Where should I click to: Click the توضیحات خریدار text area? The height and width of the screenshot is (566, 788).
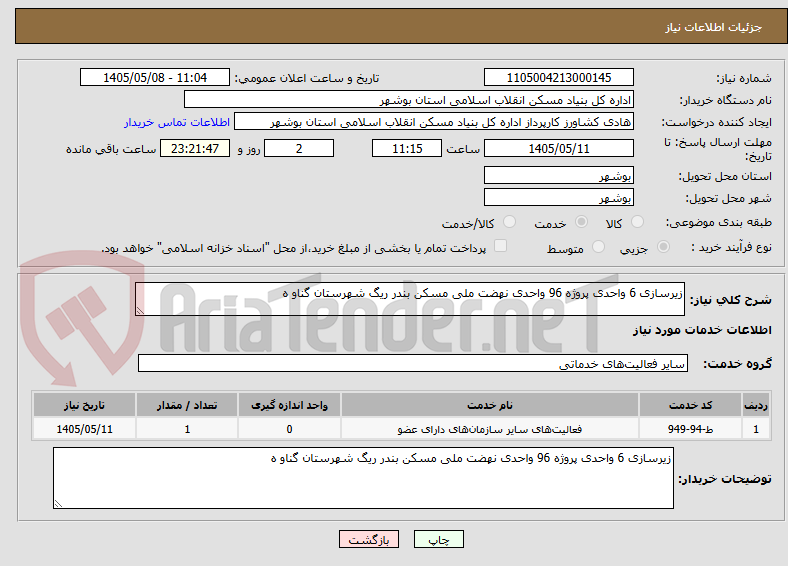(x=363, y=478)
